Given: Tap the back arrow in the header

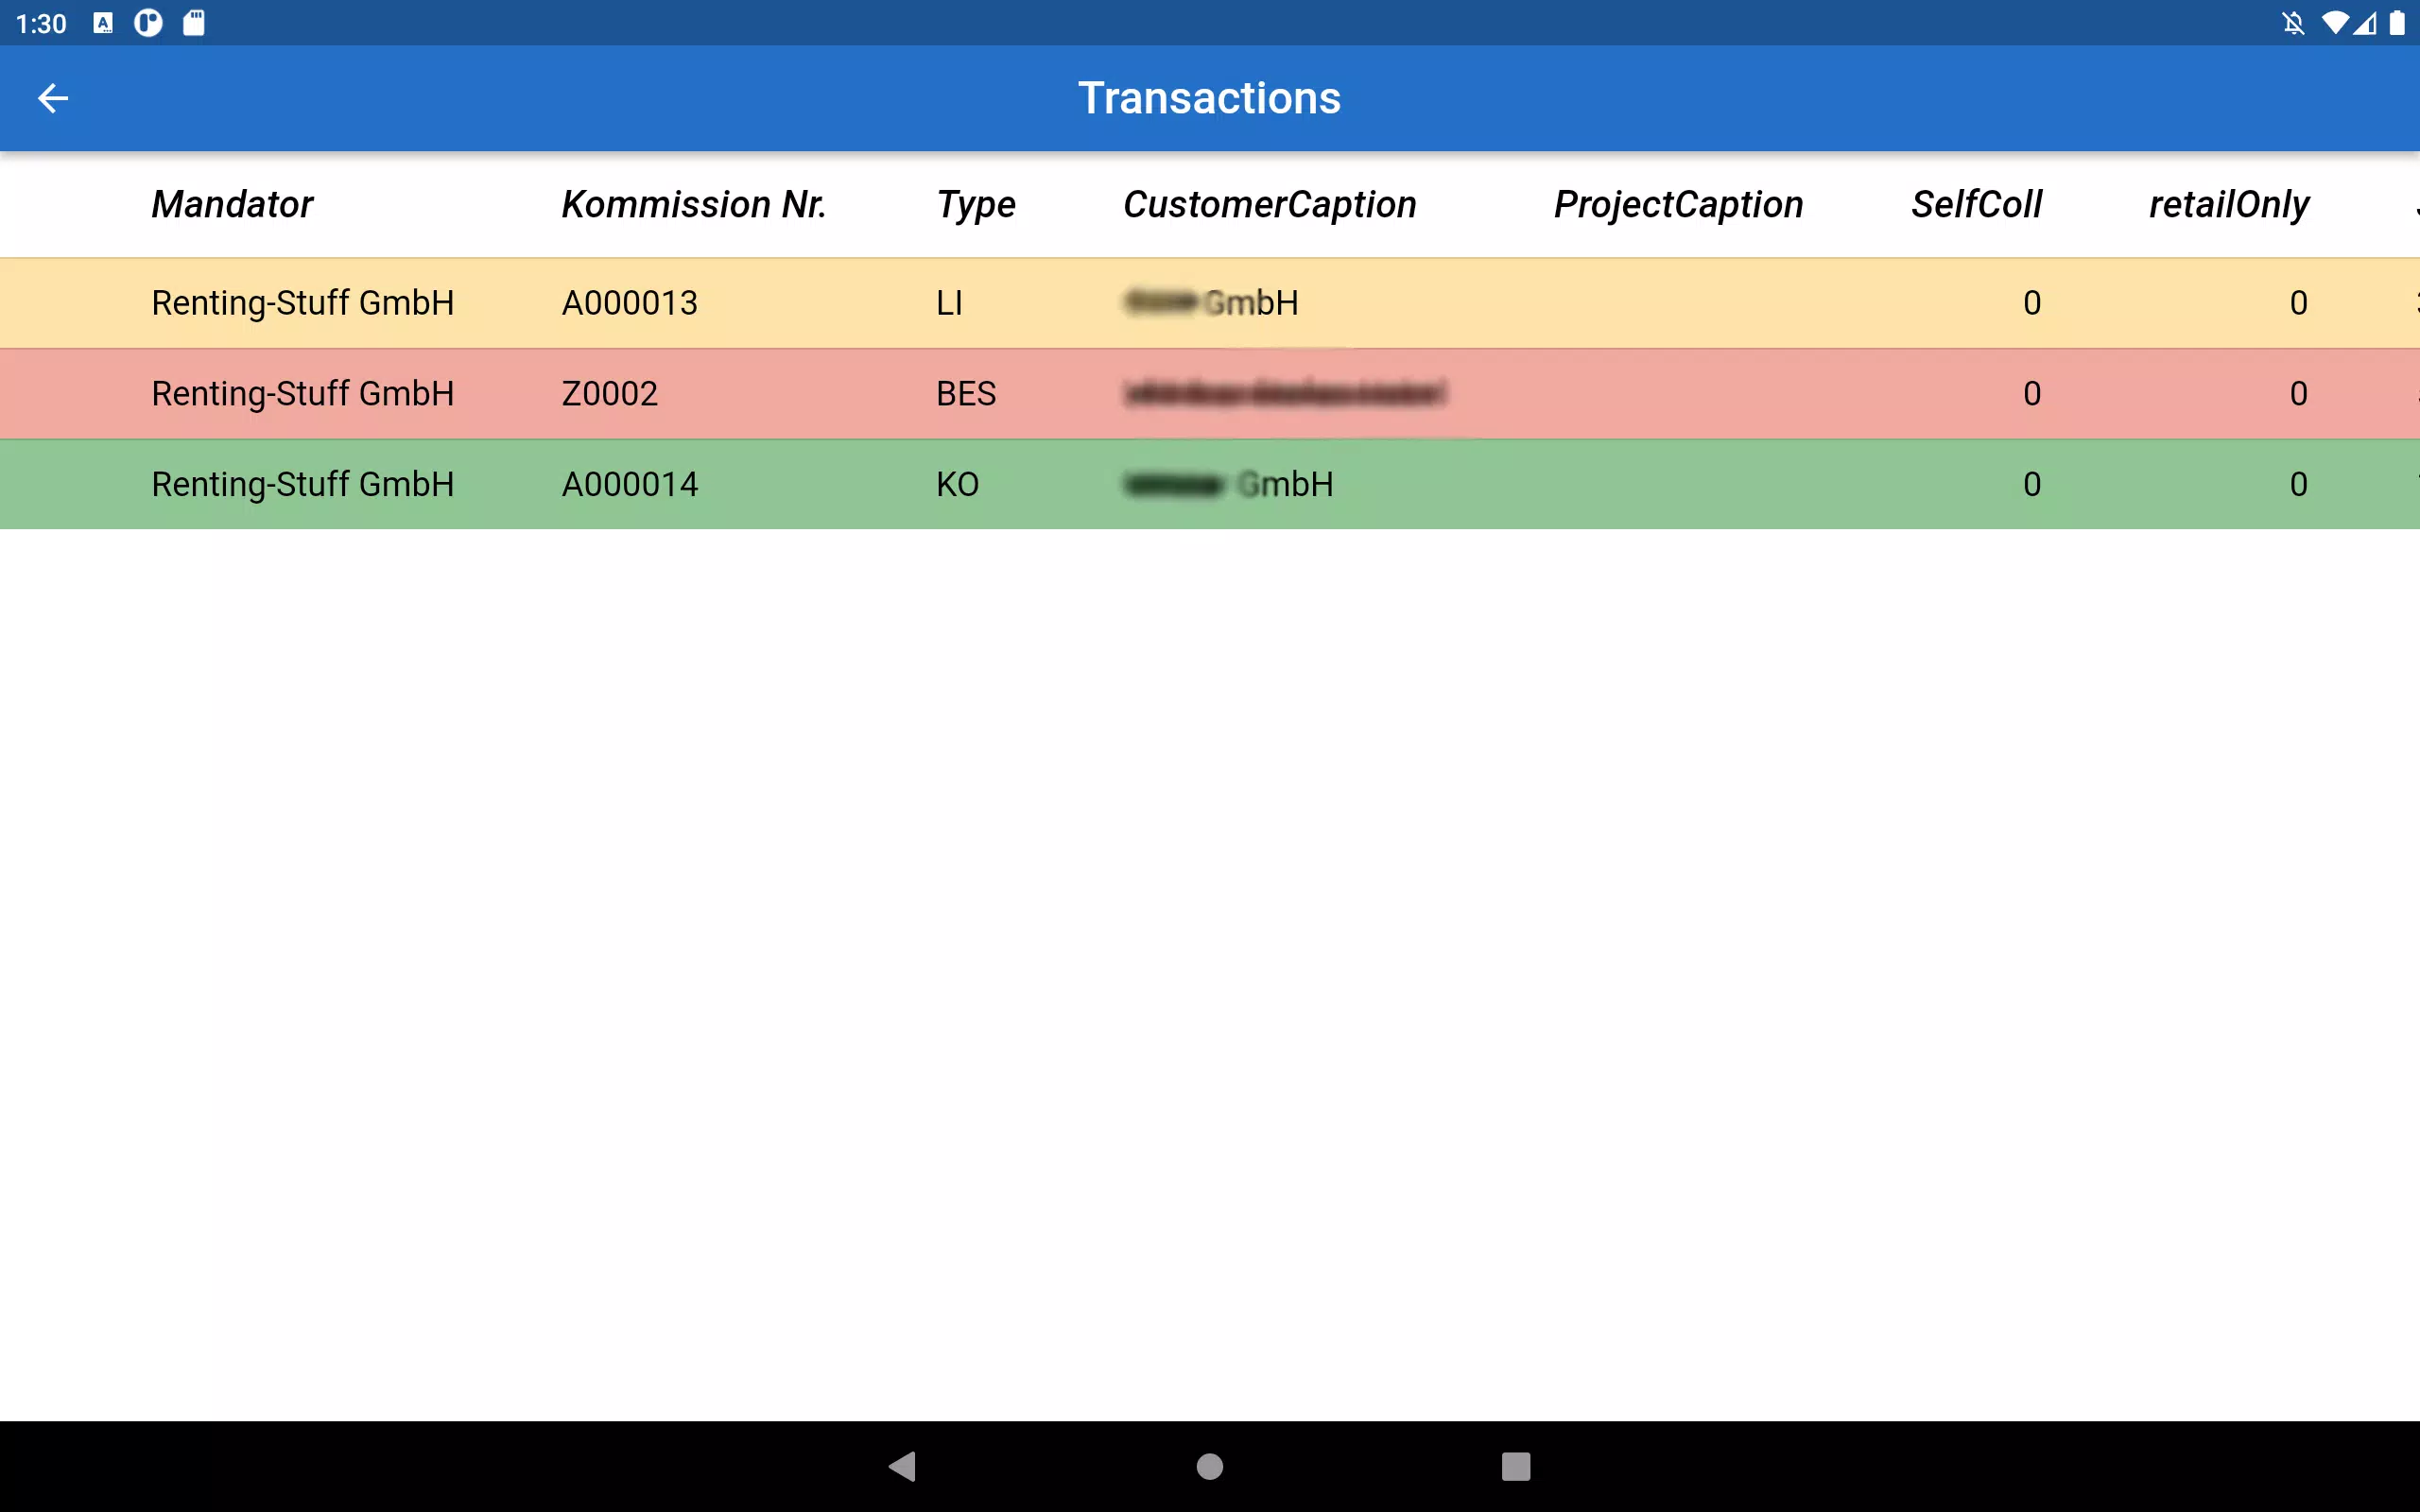Looking at the screenshot, I should coord(53,98).
